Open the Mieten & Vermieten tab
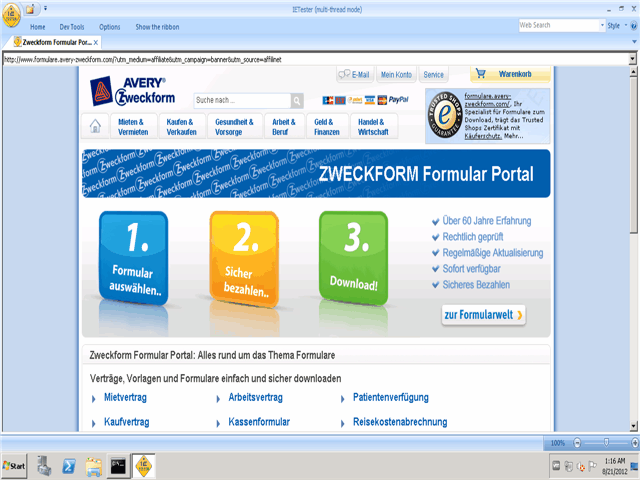Viewport: 640px width, 480px height. 133,127
